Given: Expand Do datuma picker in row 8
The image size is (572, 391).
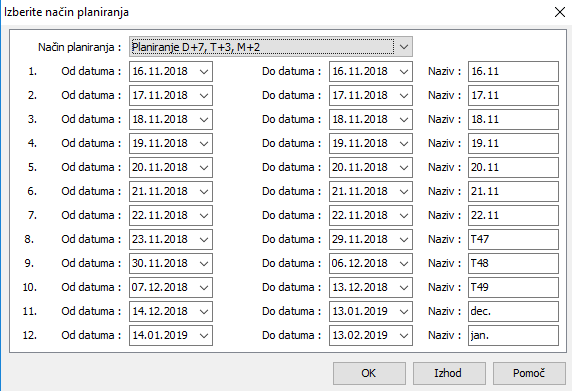Looking at the screenshot, I should (404, 240).
